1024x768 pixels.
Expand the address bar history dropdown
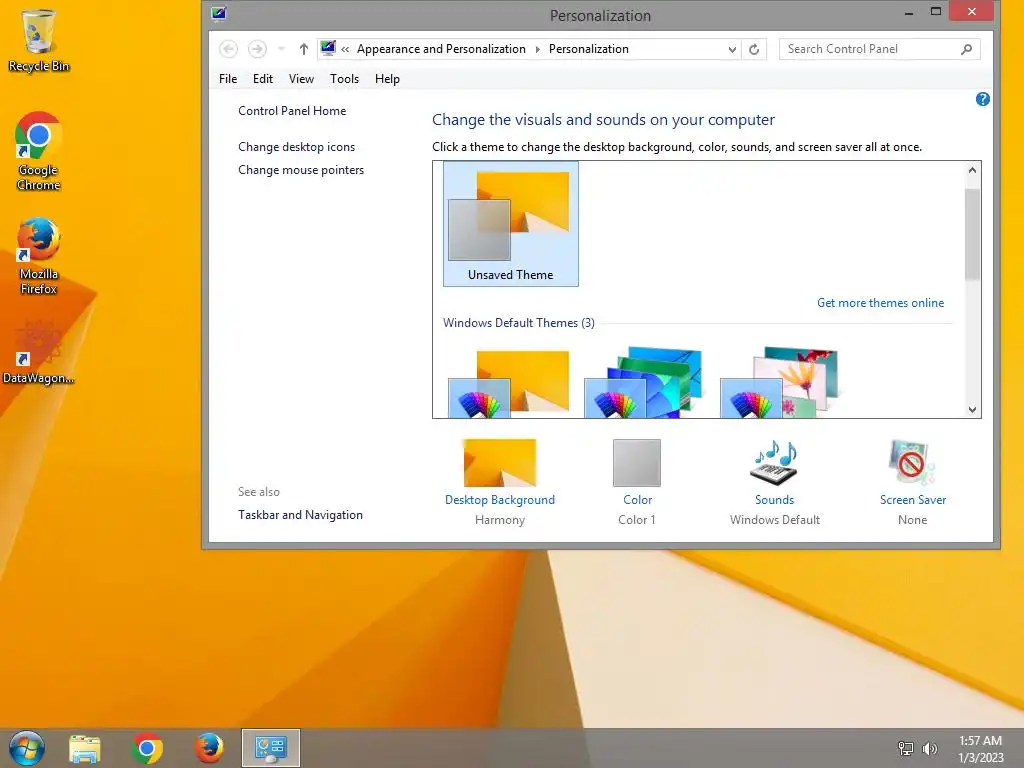732,50
